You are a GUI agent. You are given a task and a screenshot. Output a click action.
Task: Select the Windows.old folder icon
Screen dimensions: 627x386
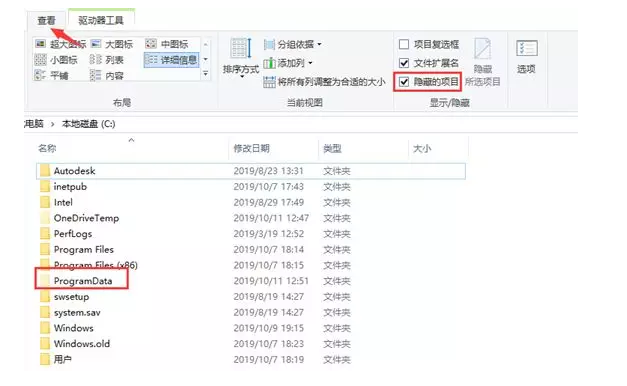tap(45, 344)
